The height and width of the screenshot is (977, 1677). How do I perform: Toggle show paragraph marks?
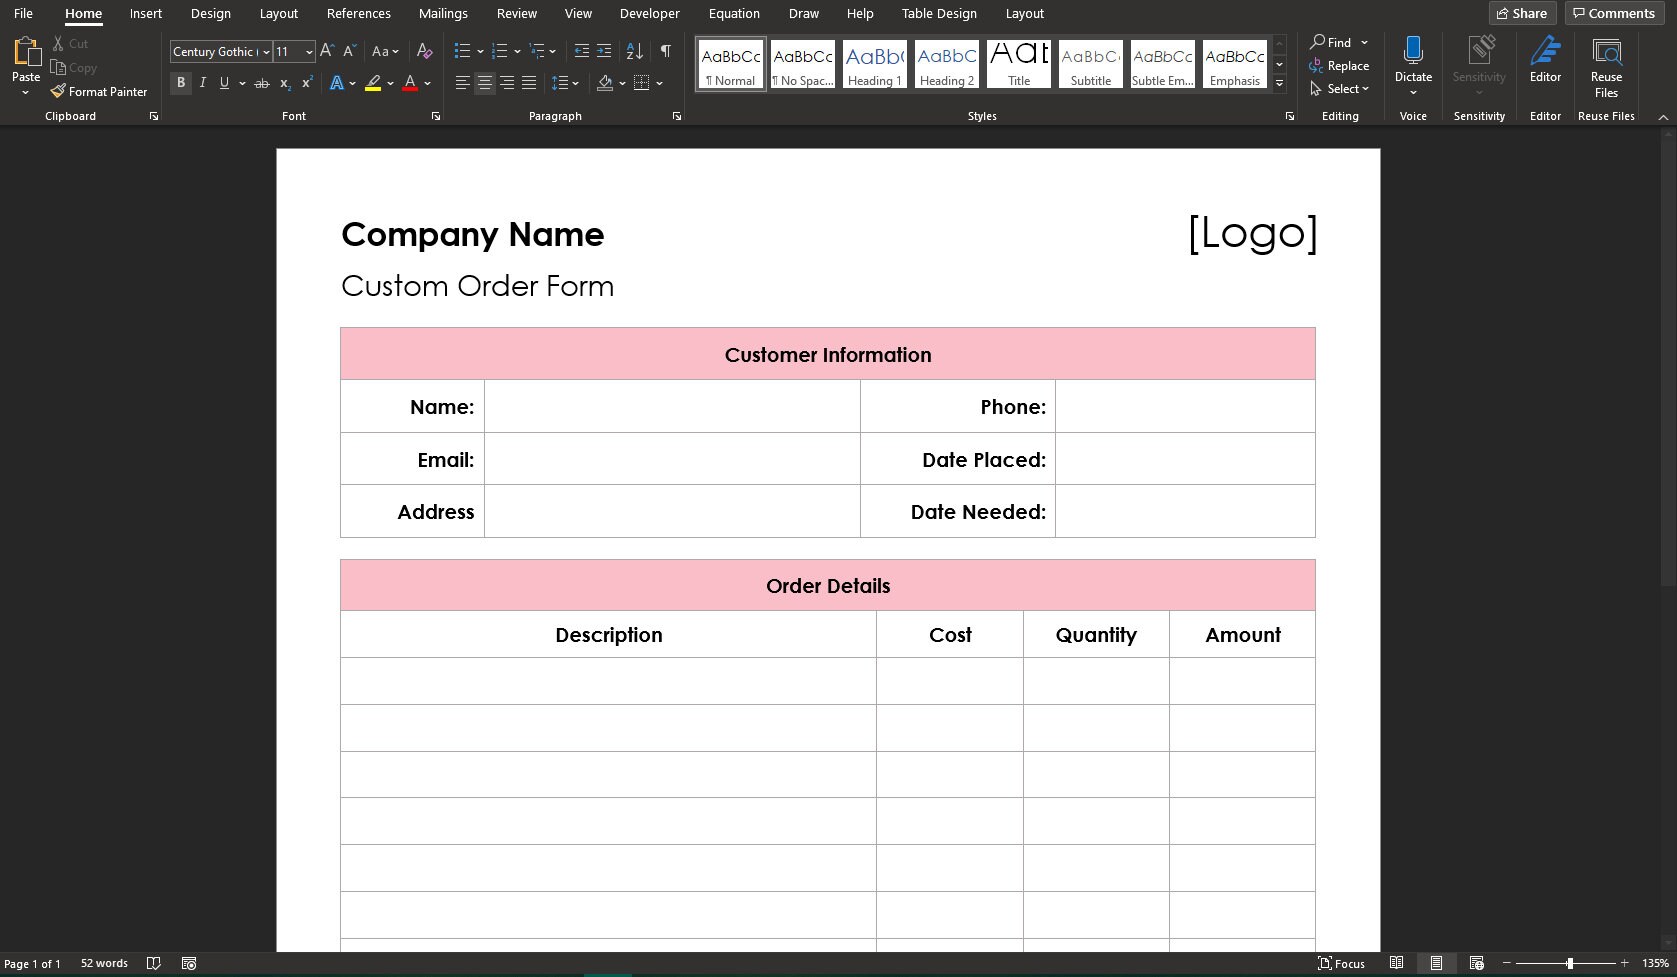click(666, 50)
